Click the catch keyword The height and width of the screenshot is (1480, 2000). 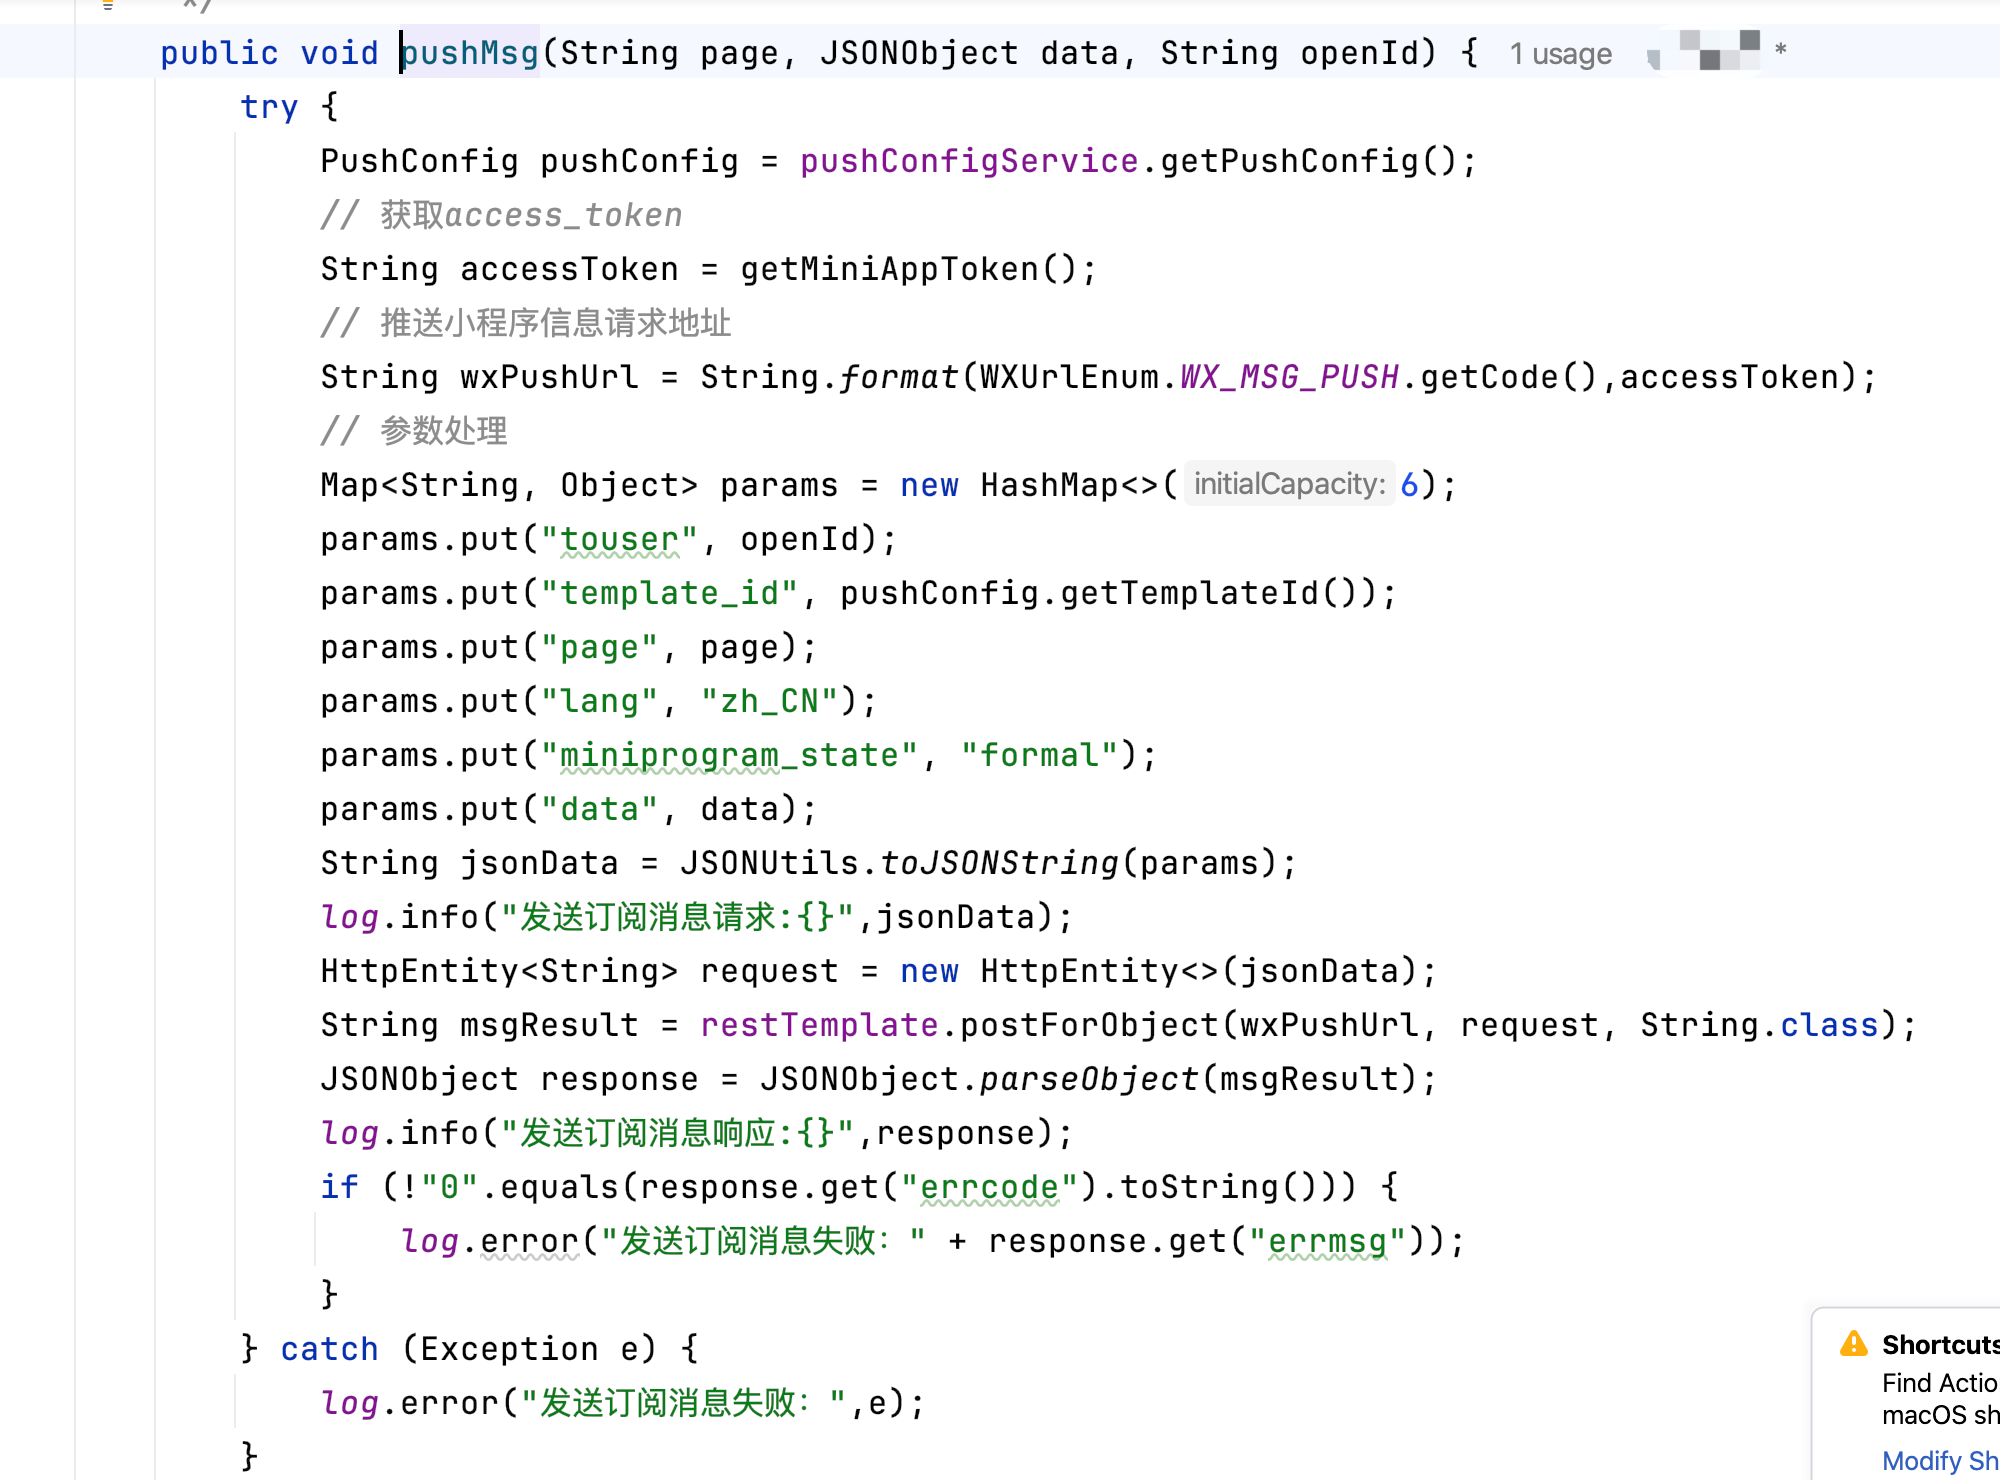coord(329,1349)
